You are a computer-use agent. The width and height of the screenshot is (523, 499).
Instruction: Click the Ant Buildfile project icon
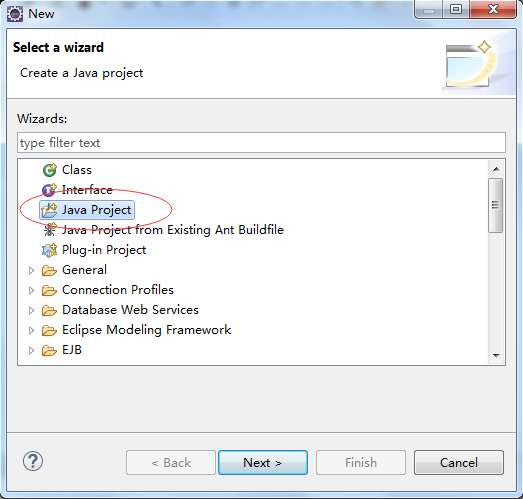tap(49, 230)
